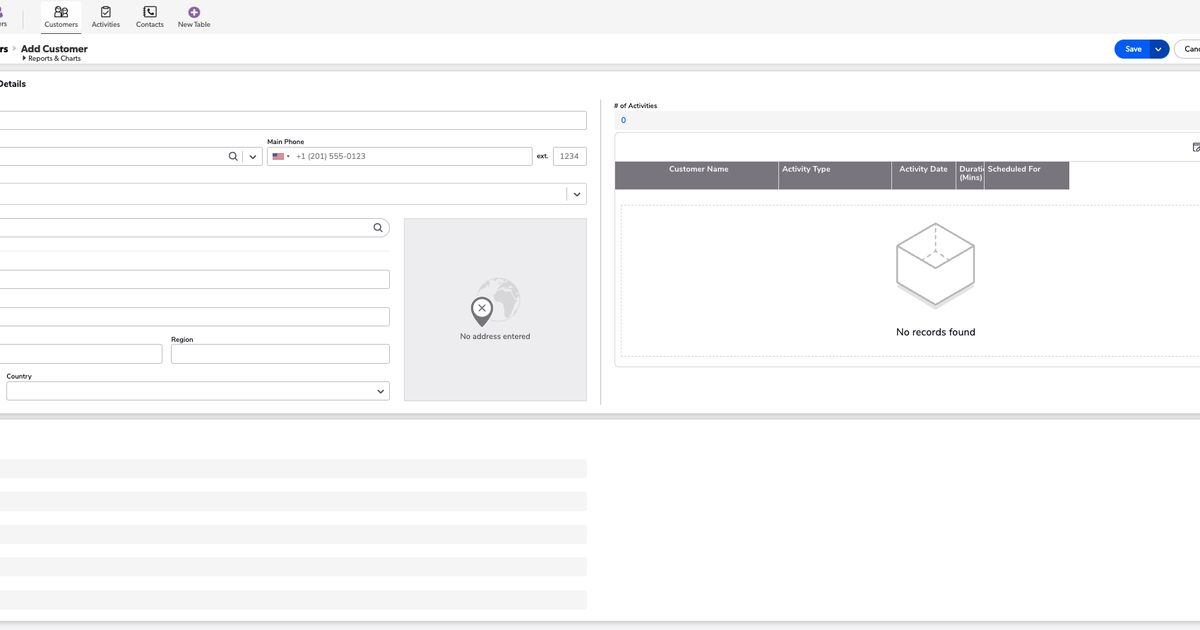Open the chevron dropdown next to Main Phone
Image resolution: width=1200 pixels, height=630 pixels.
tap(253, 157)
